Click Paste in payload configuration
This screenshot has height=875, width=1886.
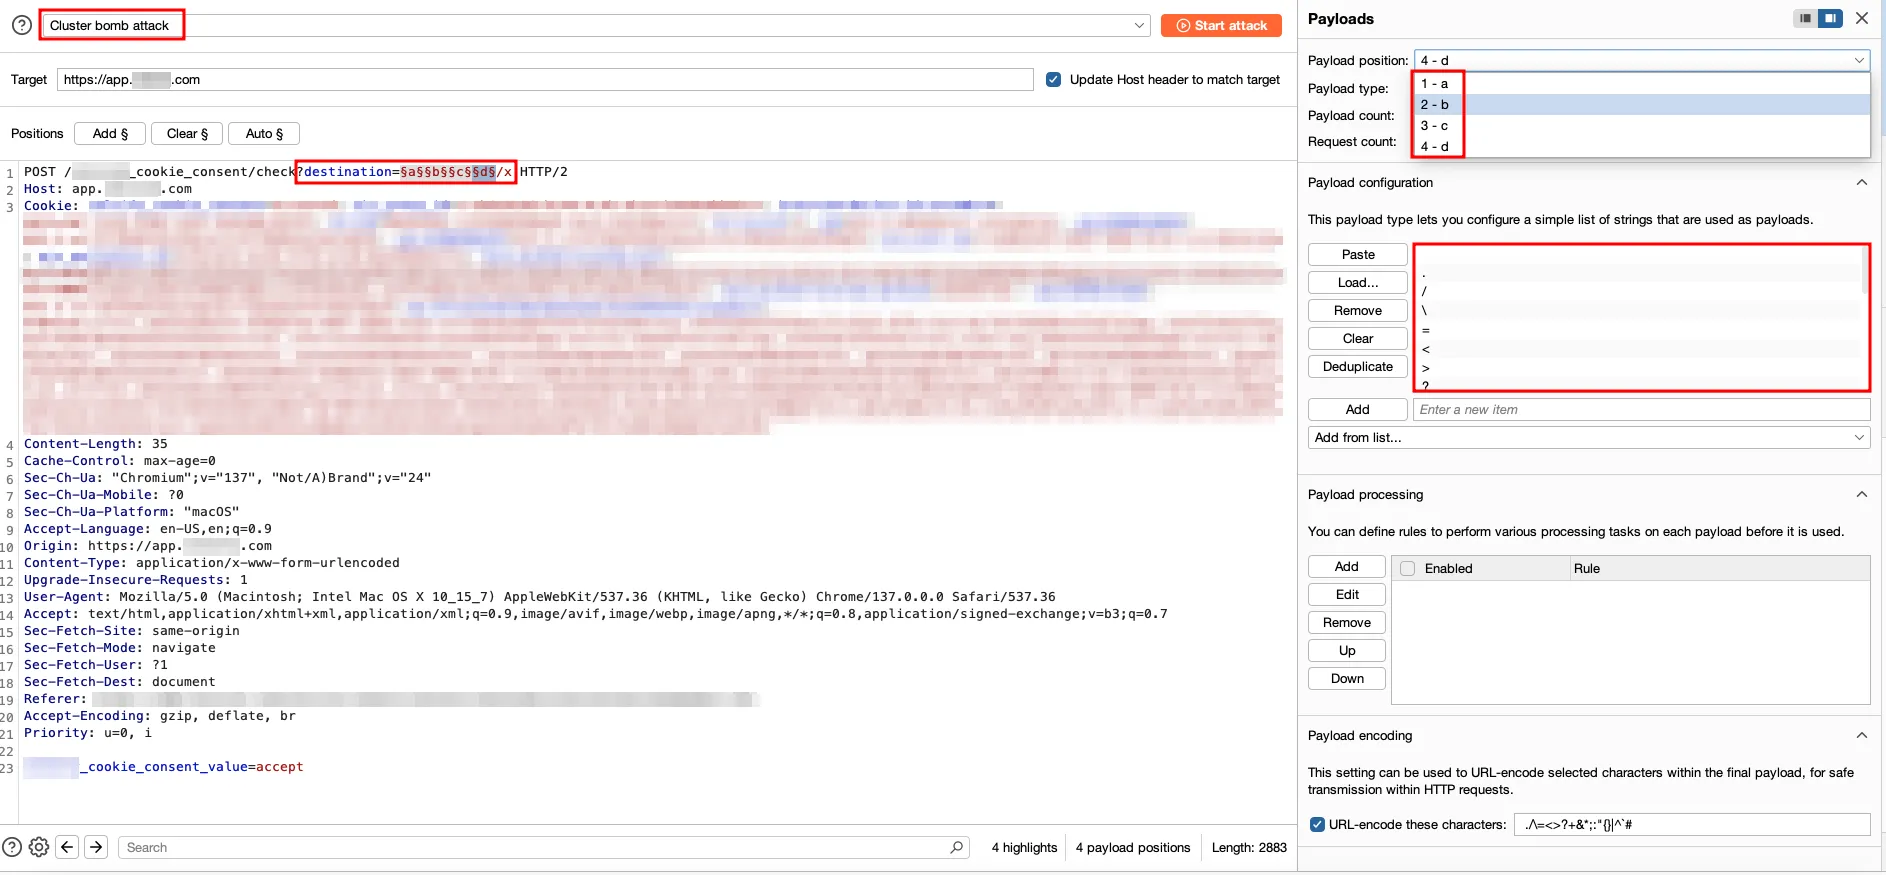(1357, 255)
